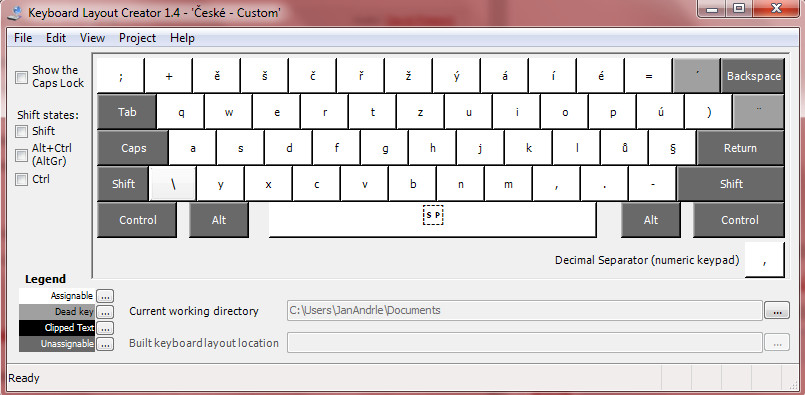The width and height of the screenshot is (805, 395).
Task: Open the View menu
Action: click(92, 38)
